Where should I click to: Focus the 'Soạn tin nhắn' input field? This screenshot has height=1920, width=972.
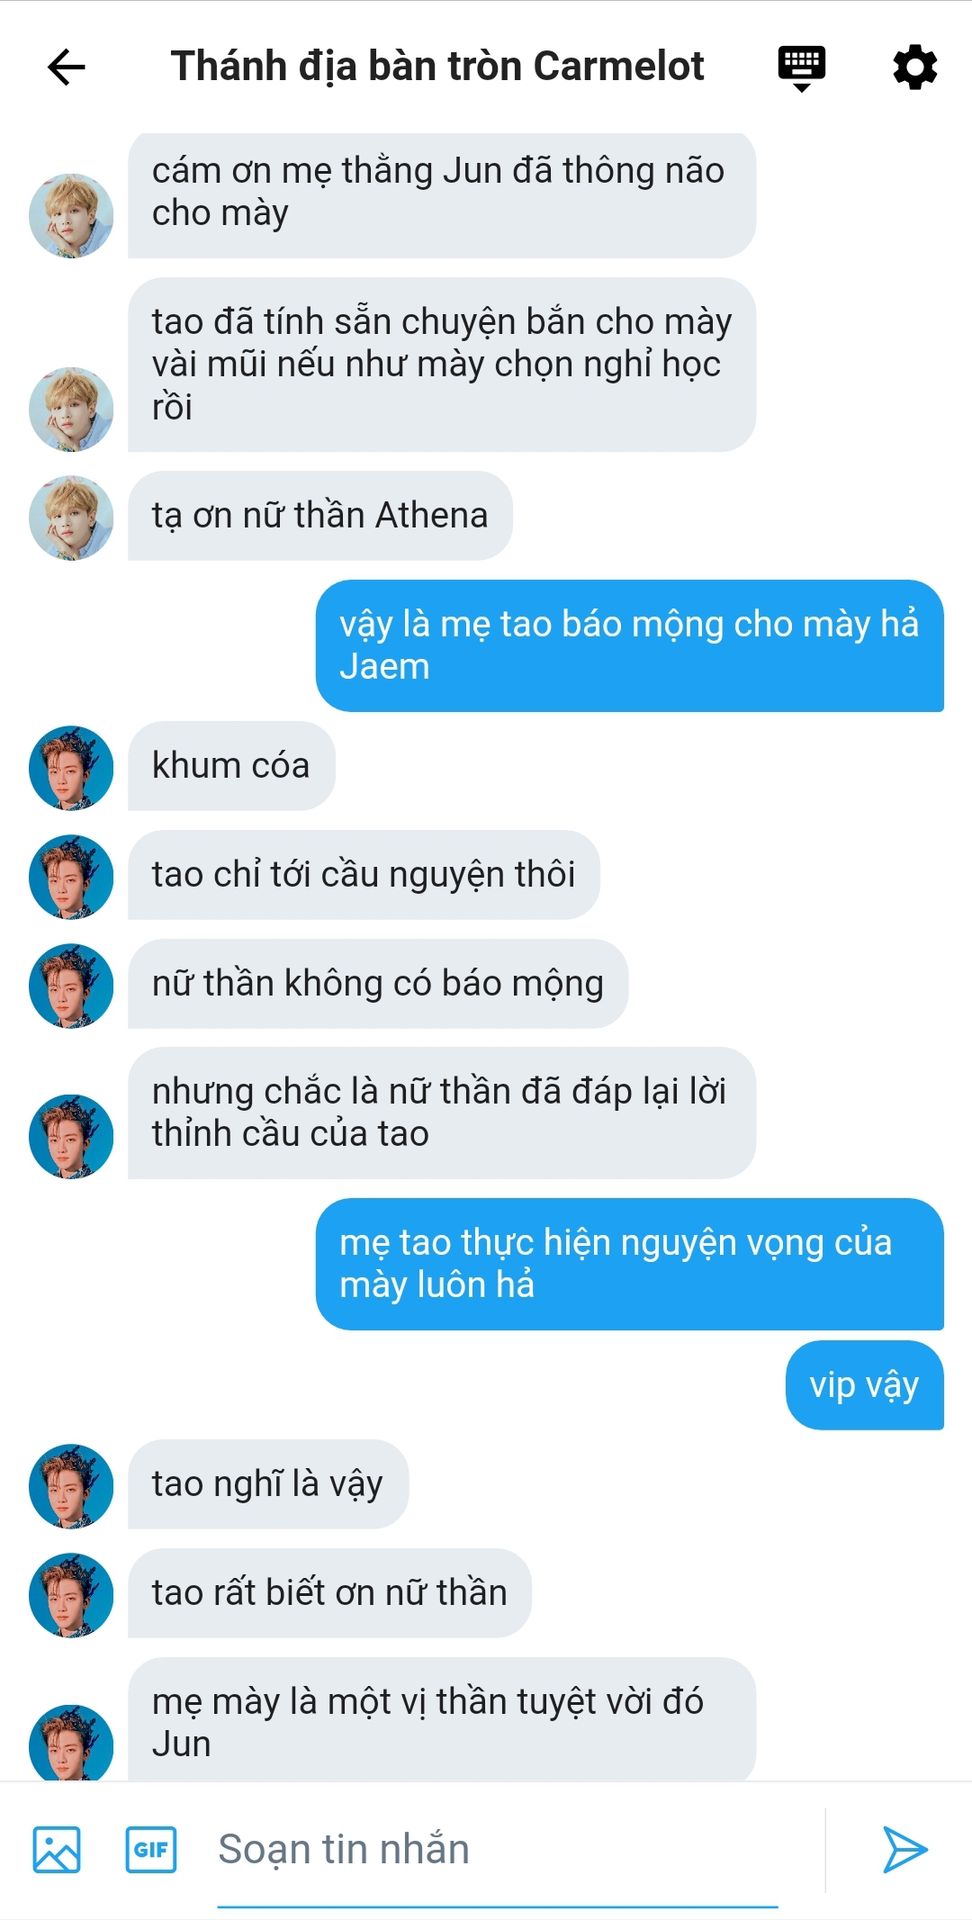pyautogui.click(x=497, y=1849)
